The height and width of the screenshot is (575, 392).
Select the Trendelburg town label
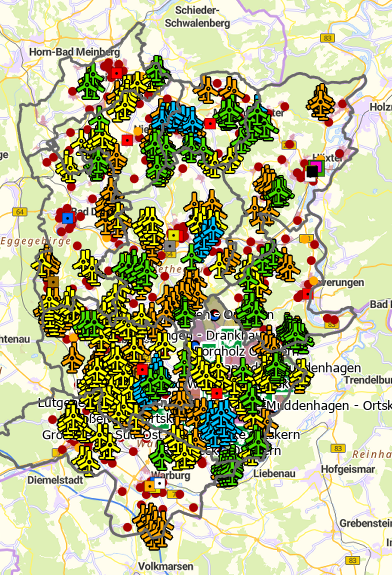point(368,380)
